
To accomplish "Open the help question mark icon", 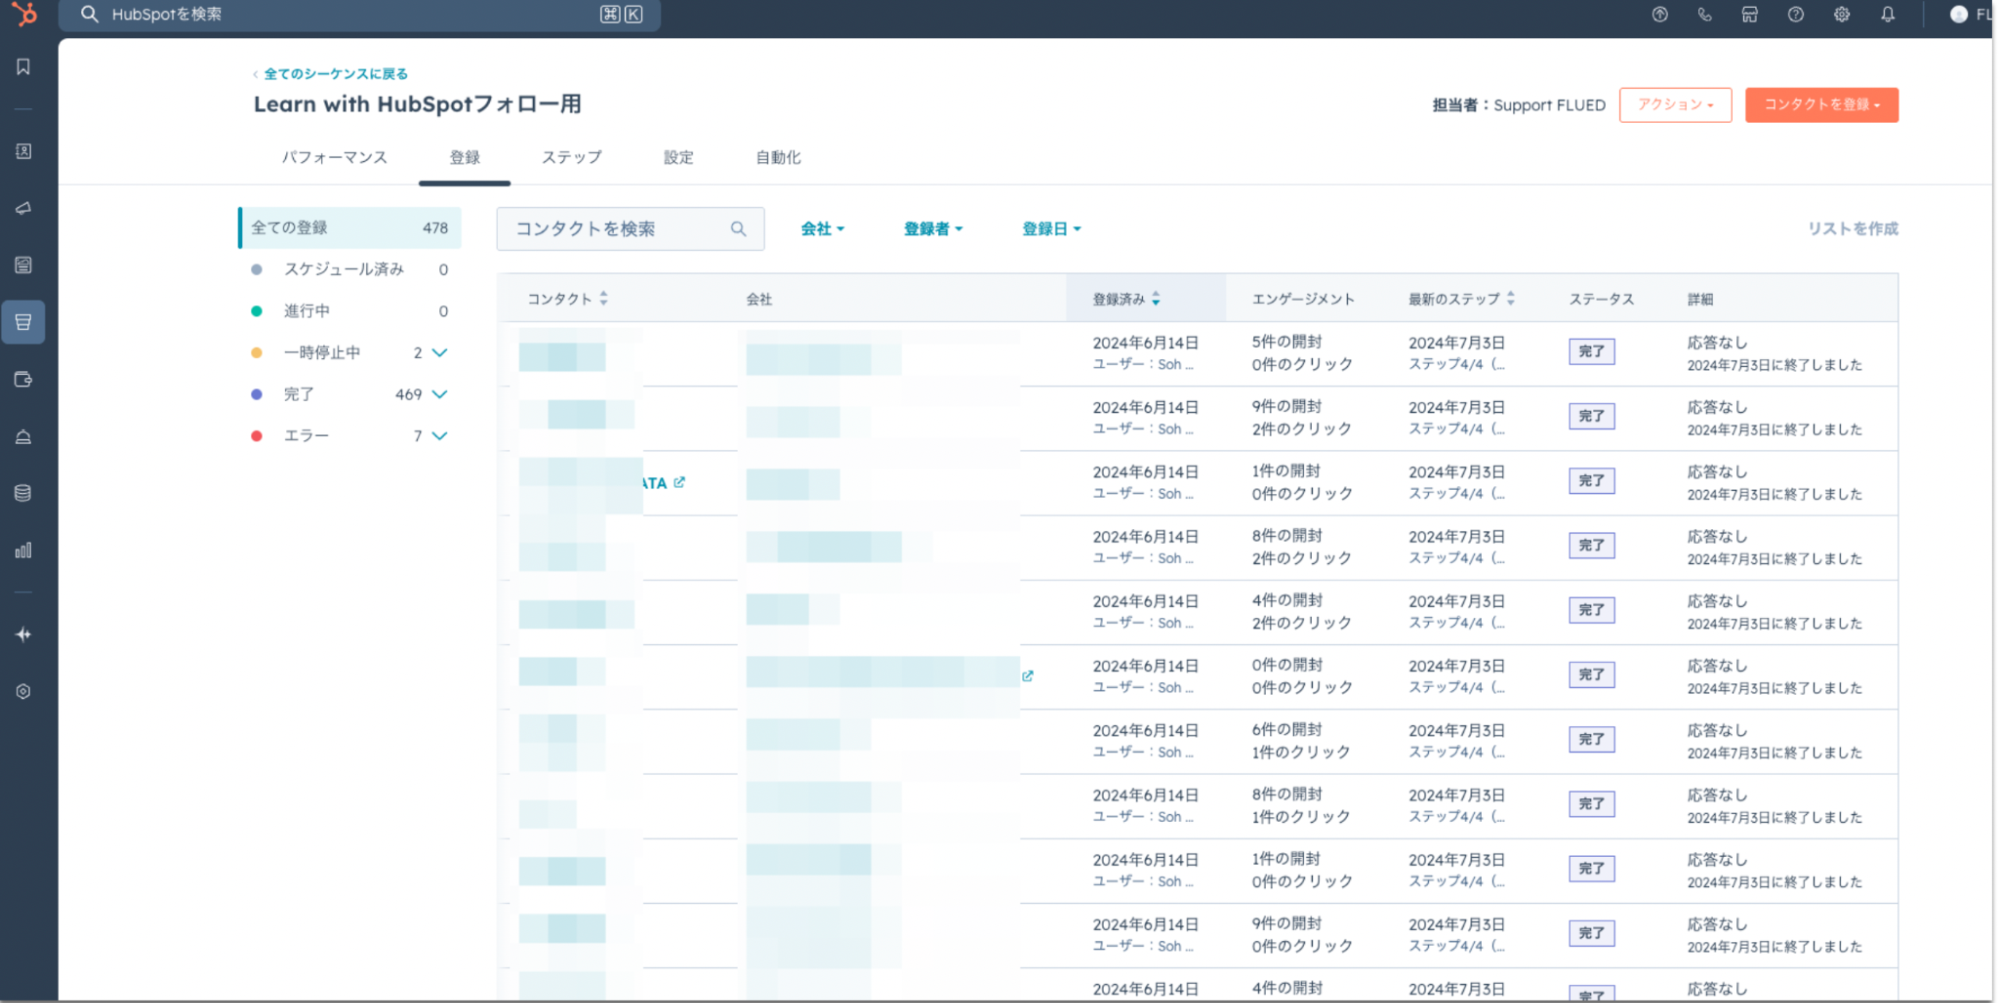I will coord(1795,14).
